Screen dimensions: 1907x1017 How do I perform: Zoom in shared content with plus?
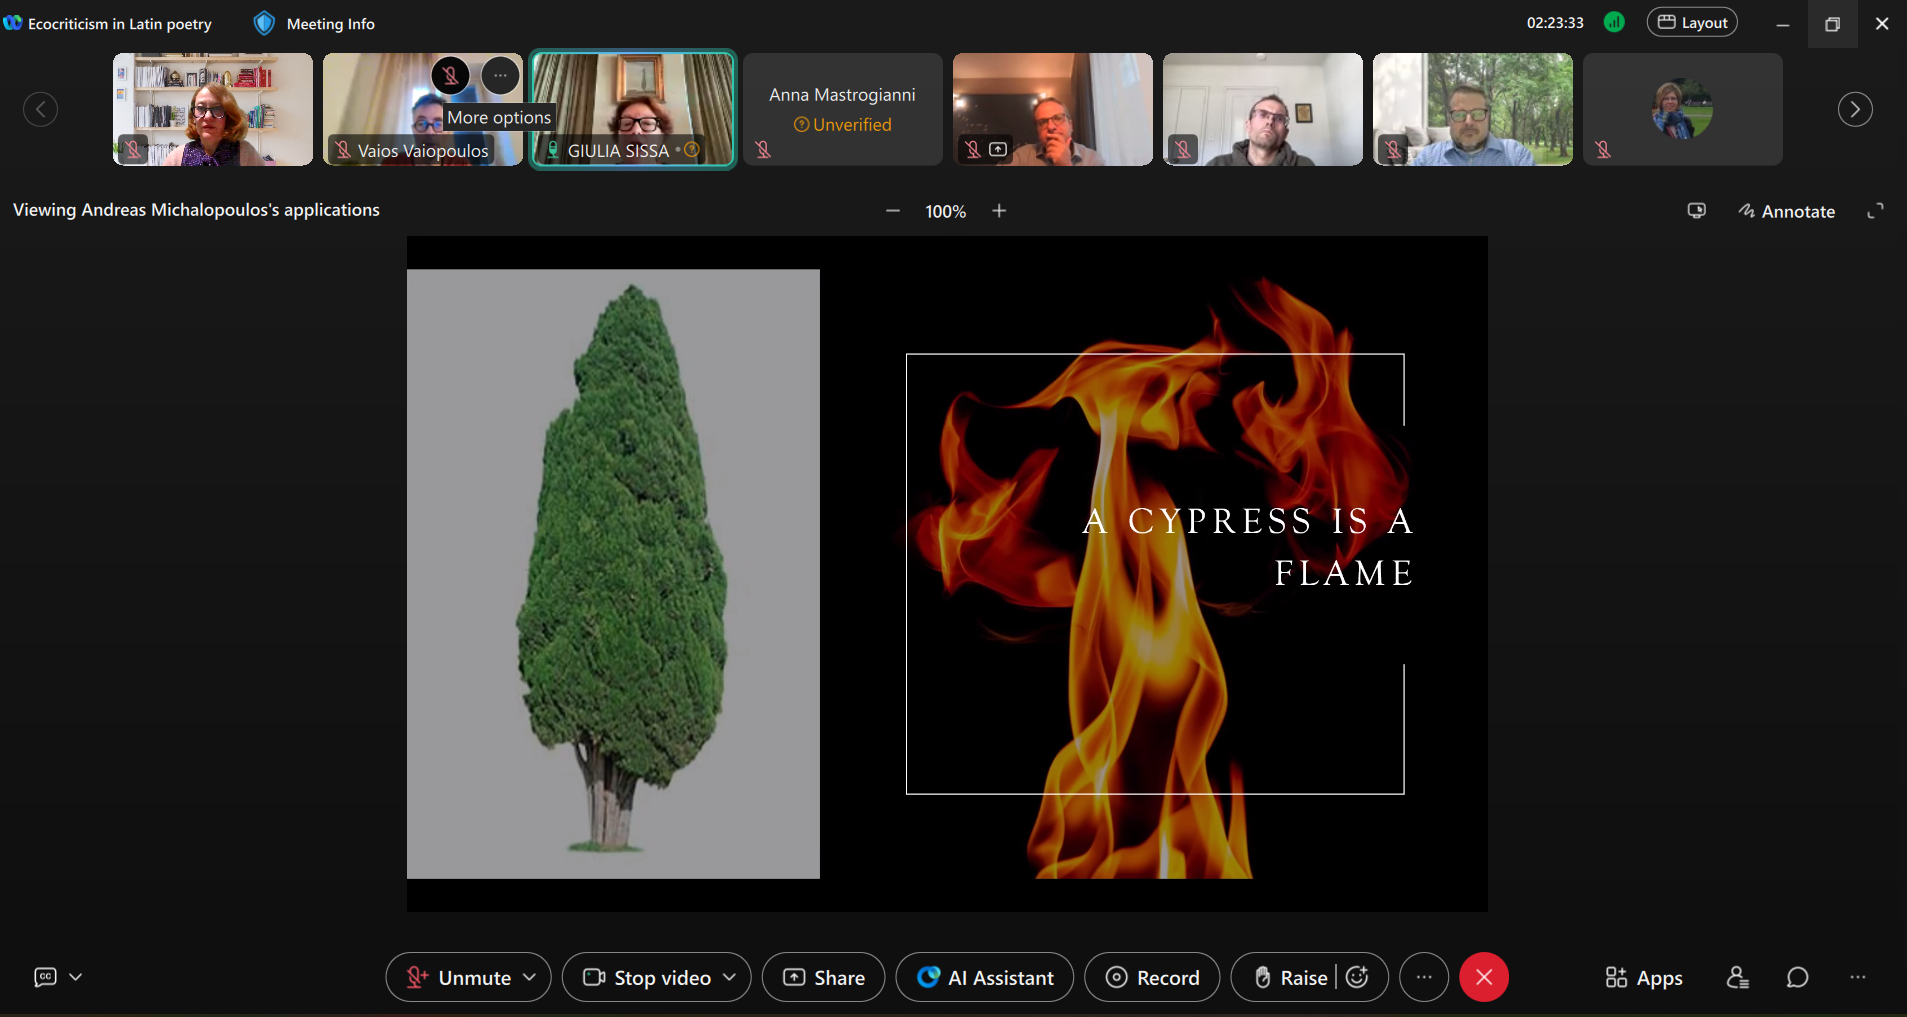pyautogui.click(x=999, y=211)
